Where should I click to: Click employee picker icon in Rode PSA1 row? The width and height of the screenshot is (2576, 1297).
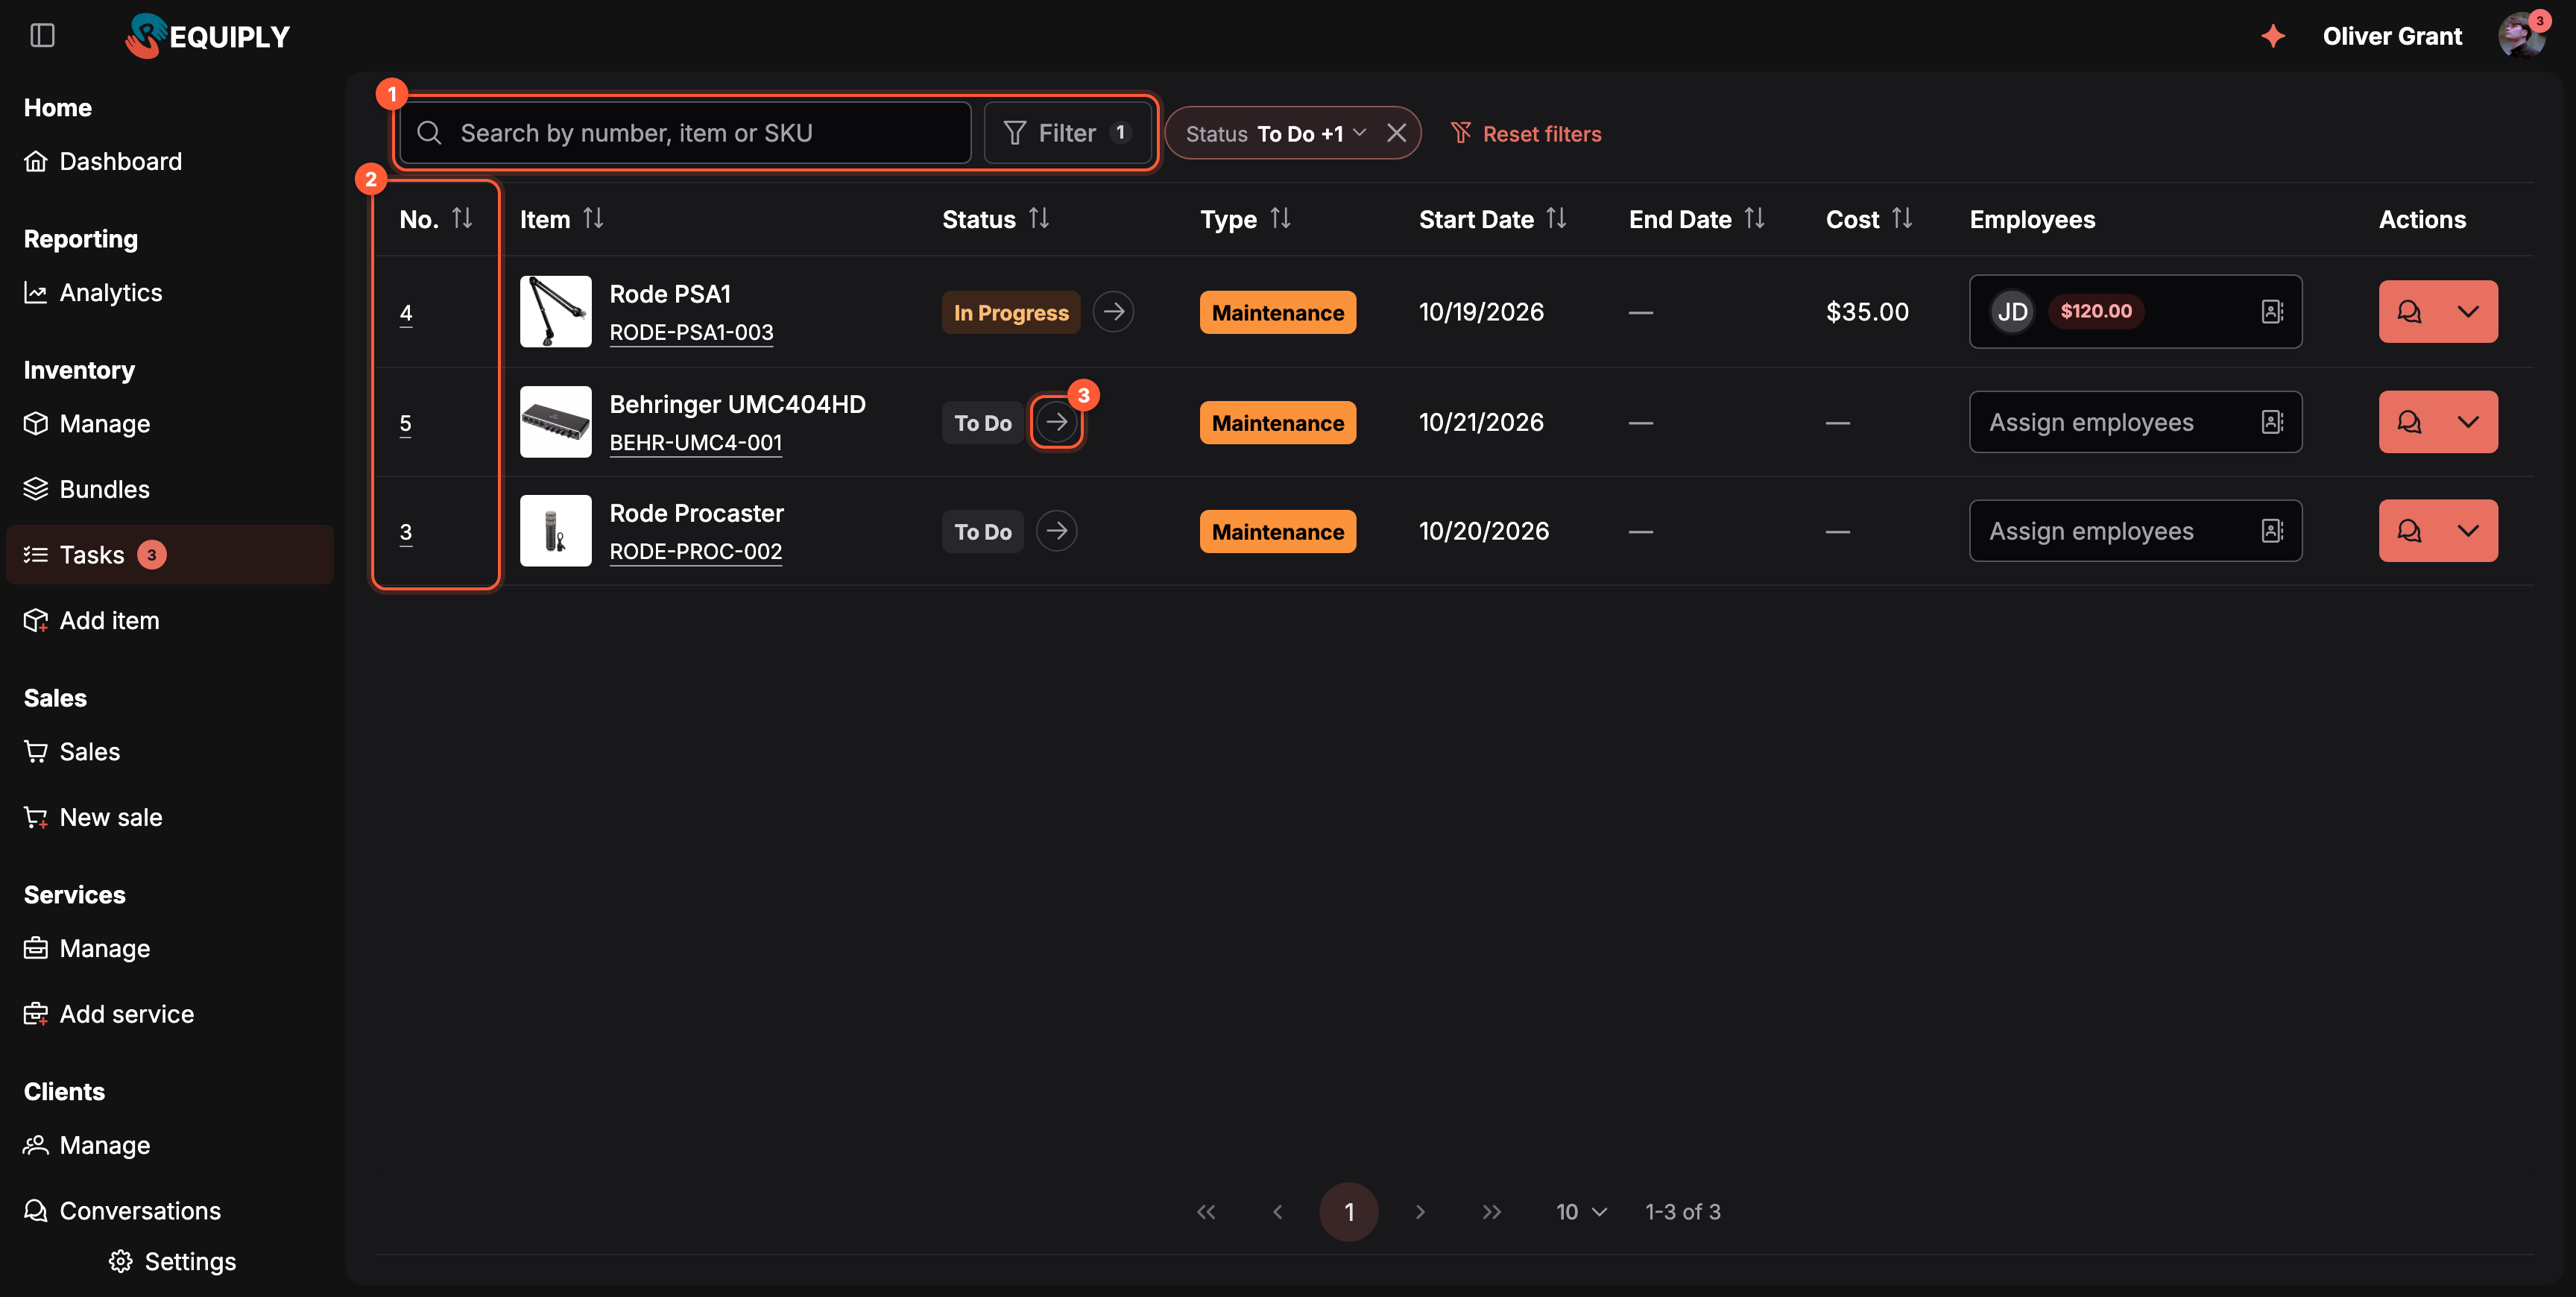click(x=2272, y=312)
